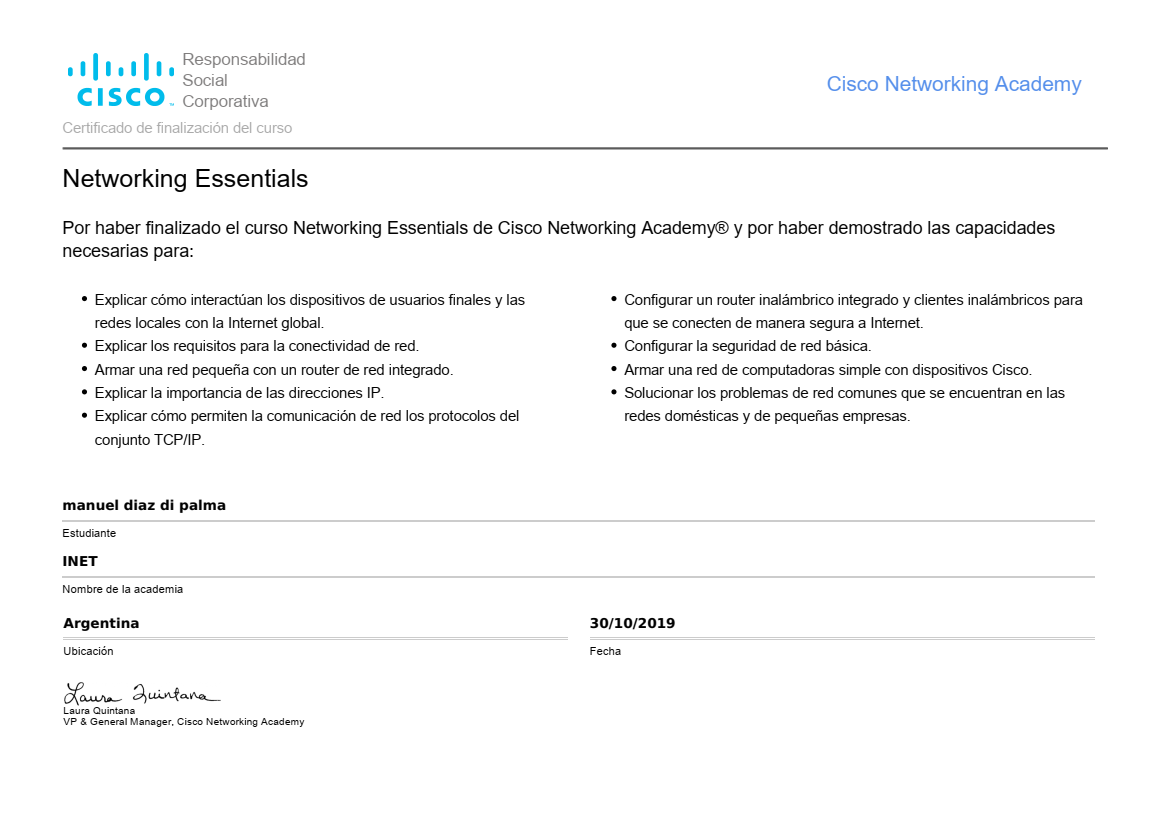Click the Networking Essentials course title

click(185, 179)
